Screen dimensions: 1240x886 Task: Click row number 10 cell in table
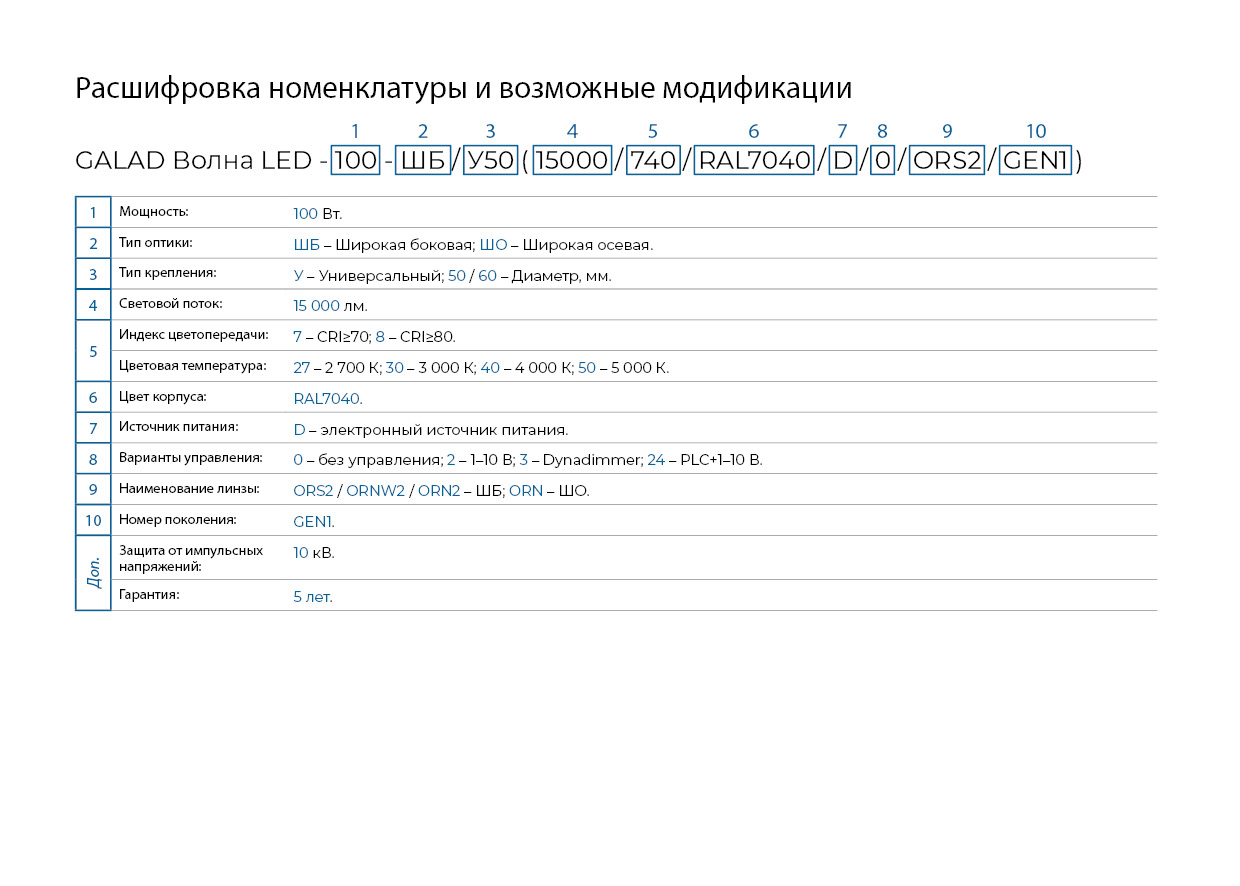(x=93, y=520)
